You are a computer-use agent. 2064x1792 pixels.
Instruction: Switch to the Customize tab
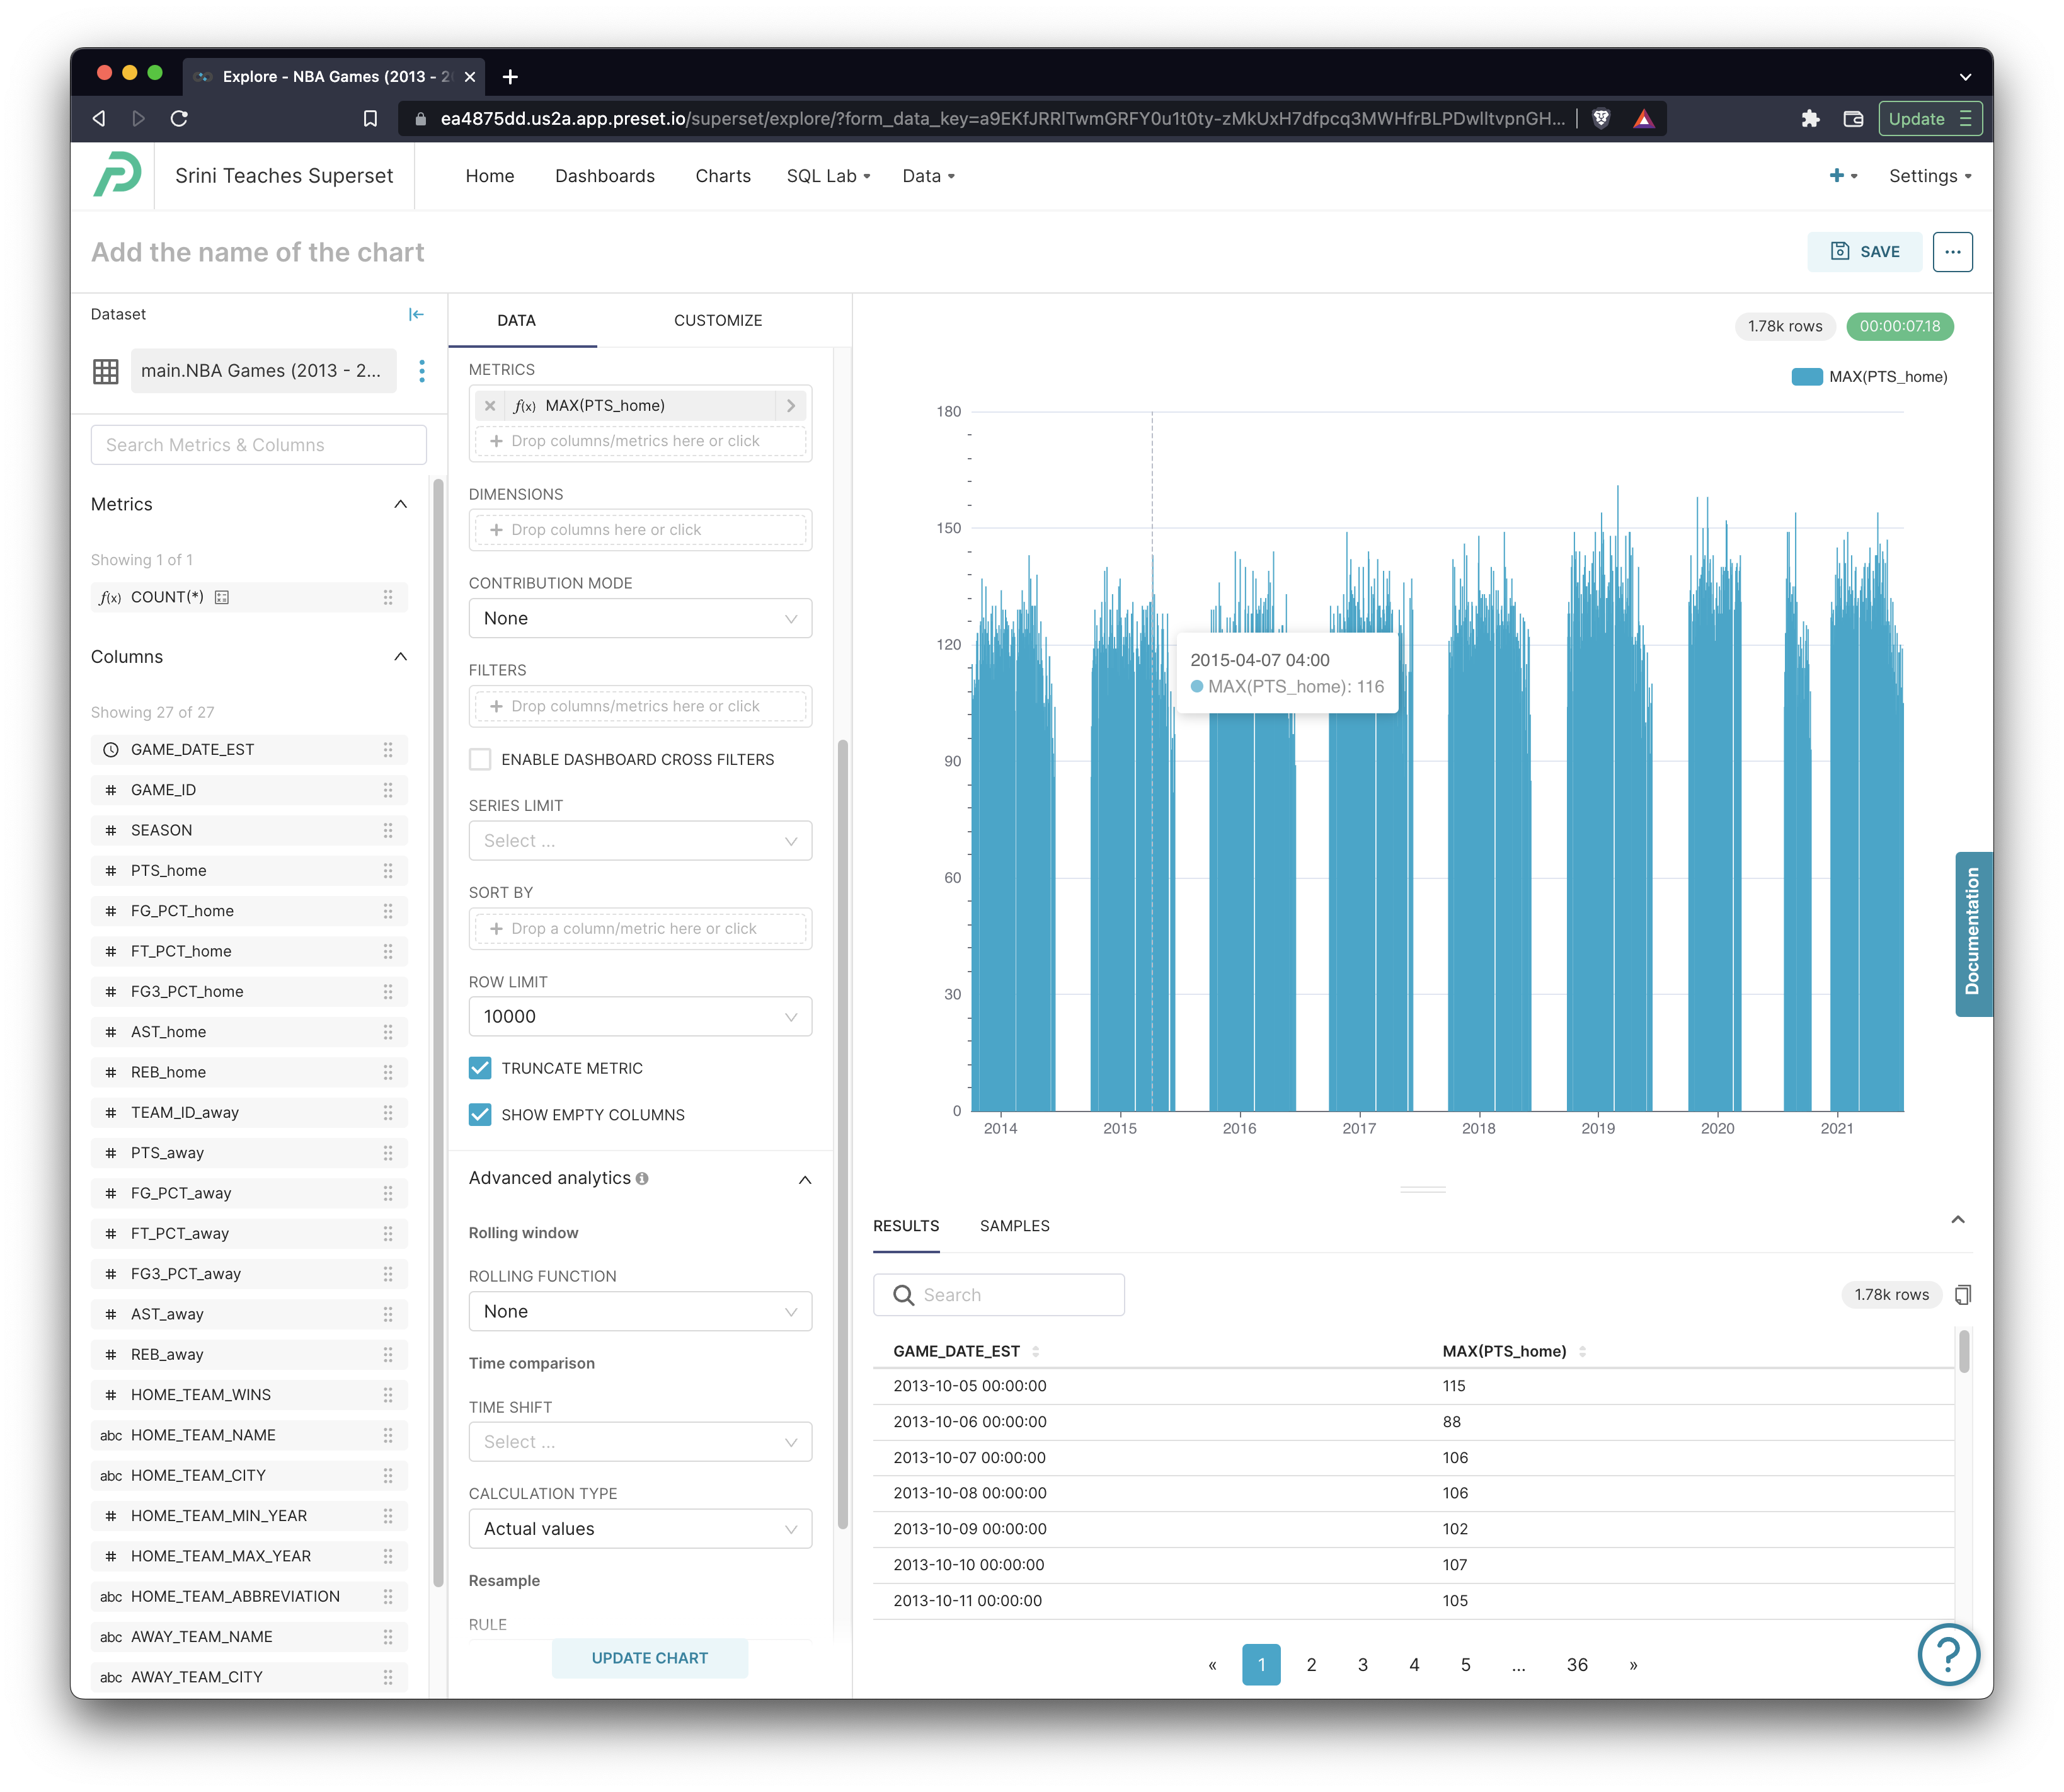pyautogui.click(x=717, y=320)
